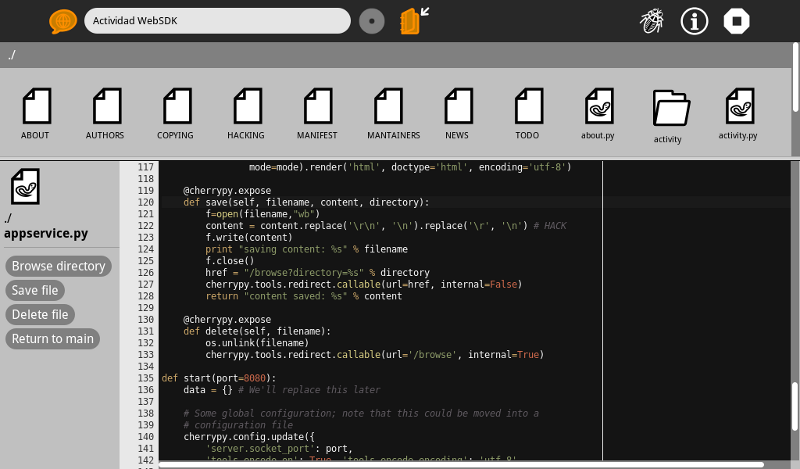This screenshot has width=800, height=469.
Task: Select the MANTAINERS file
Action: click(387, 106)
